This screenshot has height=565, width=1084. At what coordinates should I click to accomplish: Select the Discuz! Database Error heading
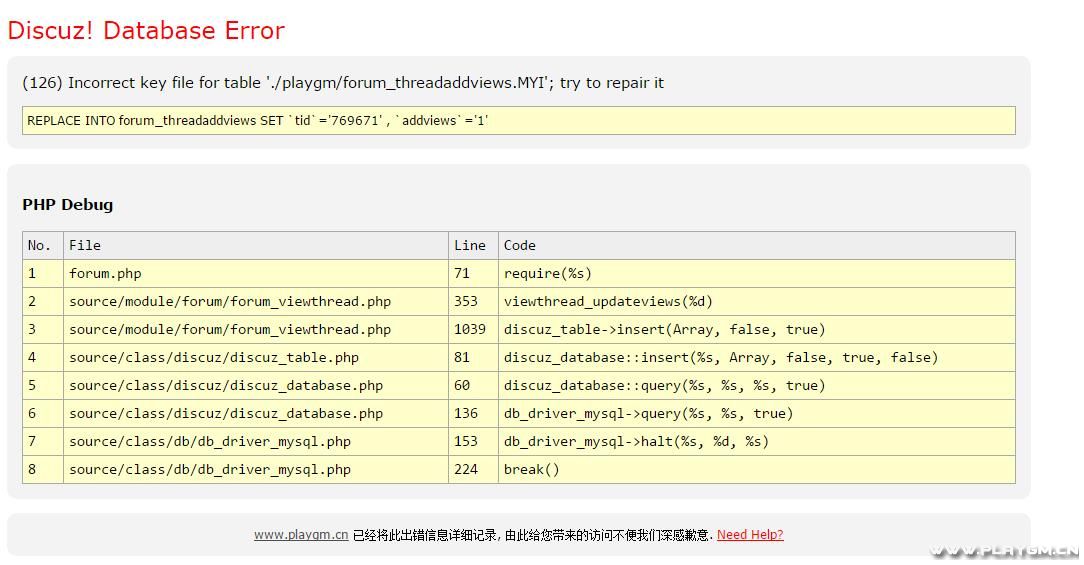coord(146,30)
